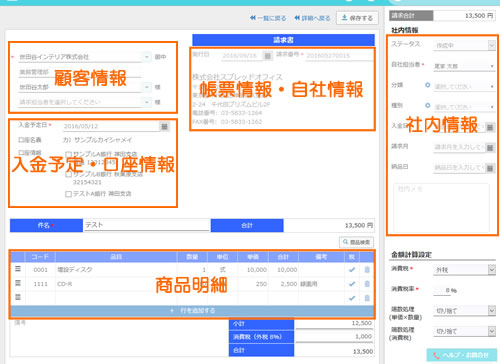The height and width of the screenshot is (364, 500).
Task: Delete the empty third item row
Action: pyautogui.click(x=367, y=298)
